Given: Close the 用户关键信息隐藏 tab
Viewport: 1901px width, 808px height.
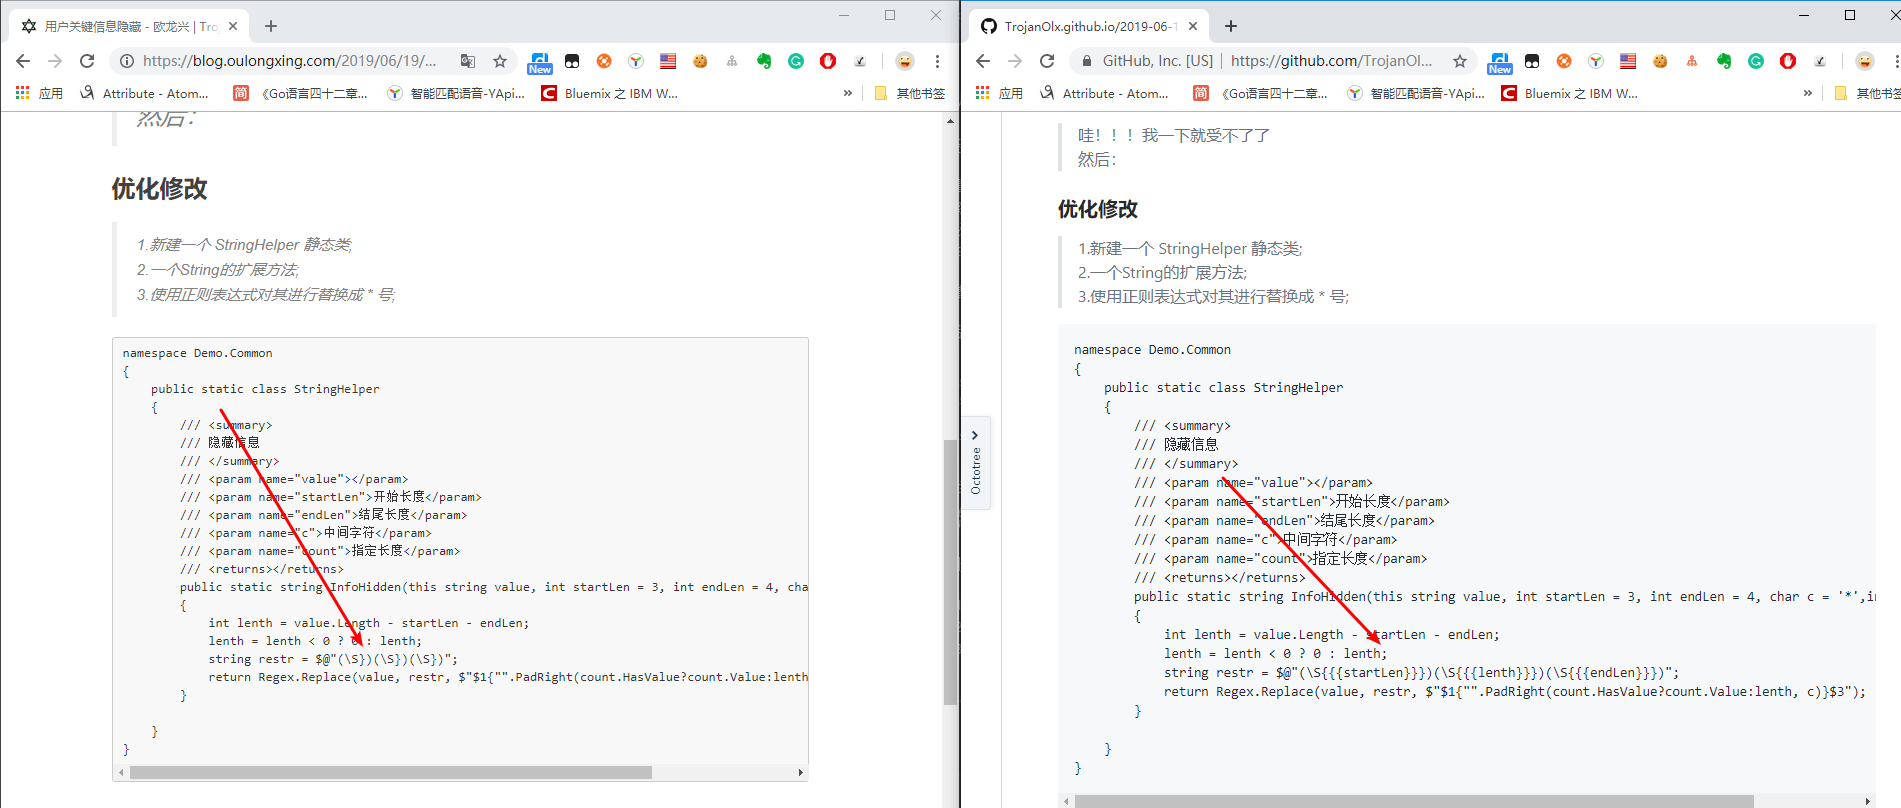Looking at the screenshot, I should pyautogui.click(x=233, y=26).
